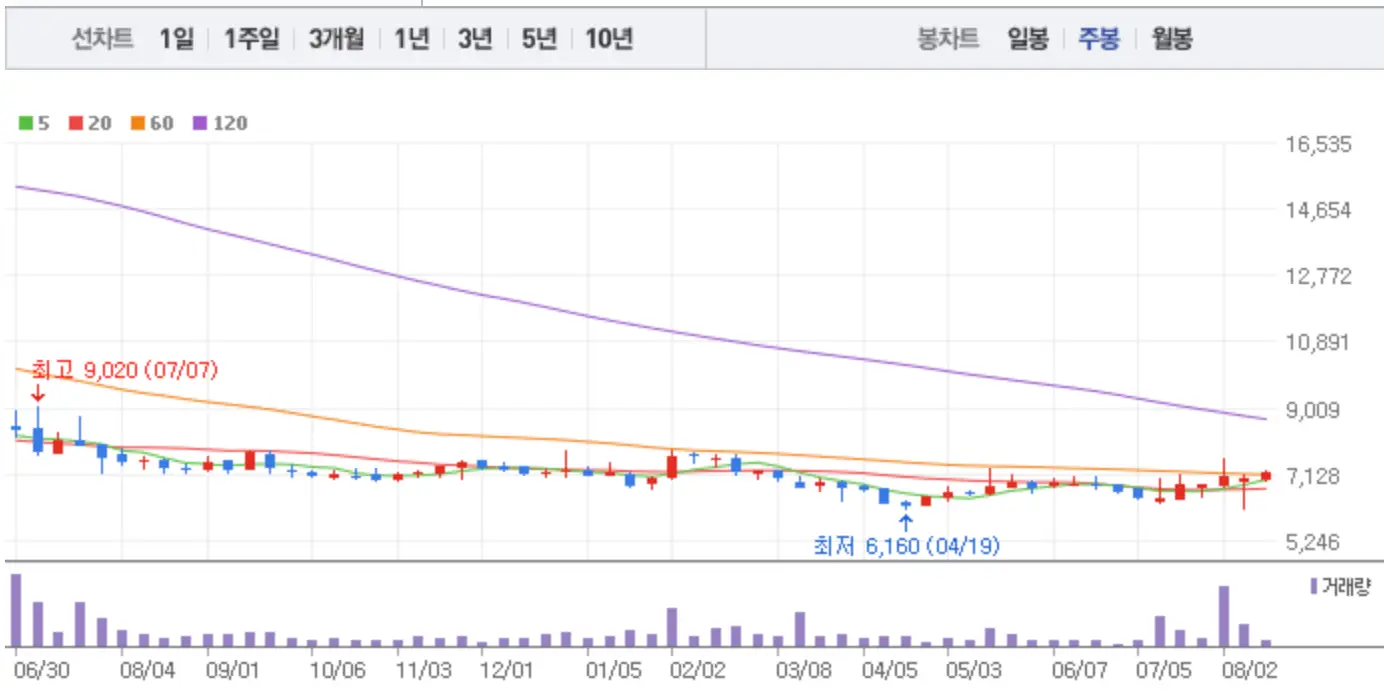This screenshot has height=692, width=1384.
Task: Click the 08/04 date axis label
Action: 147,668
